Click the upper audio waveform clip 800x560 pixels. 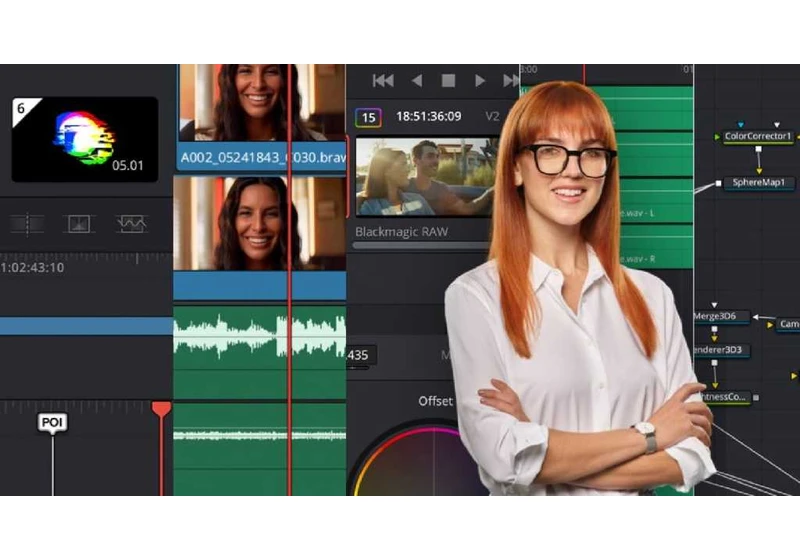(x=260, y=336)
